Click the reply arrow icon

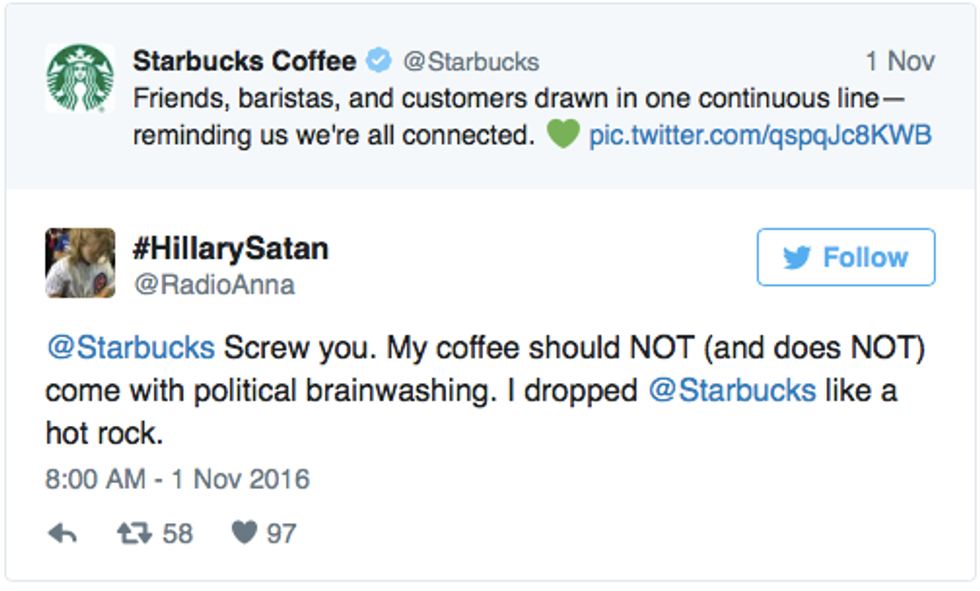pos(62,533)
